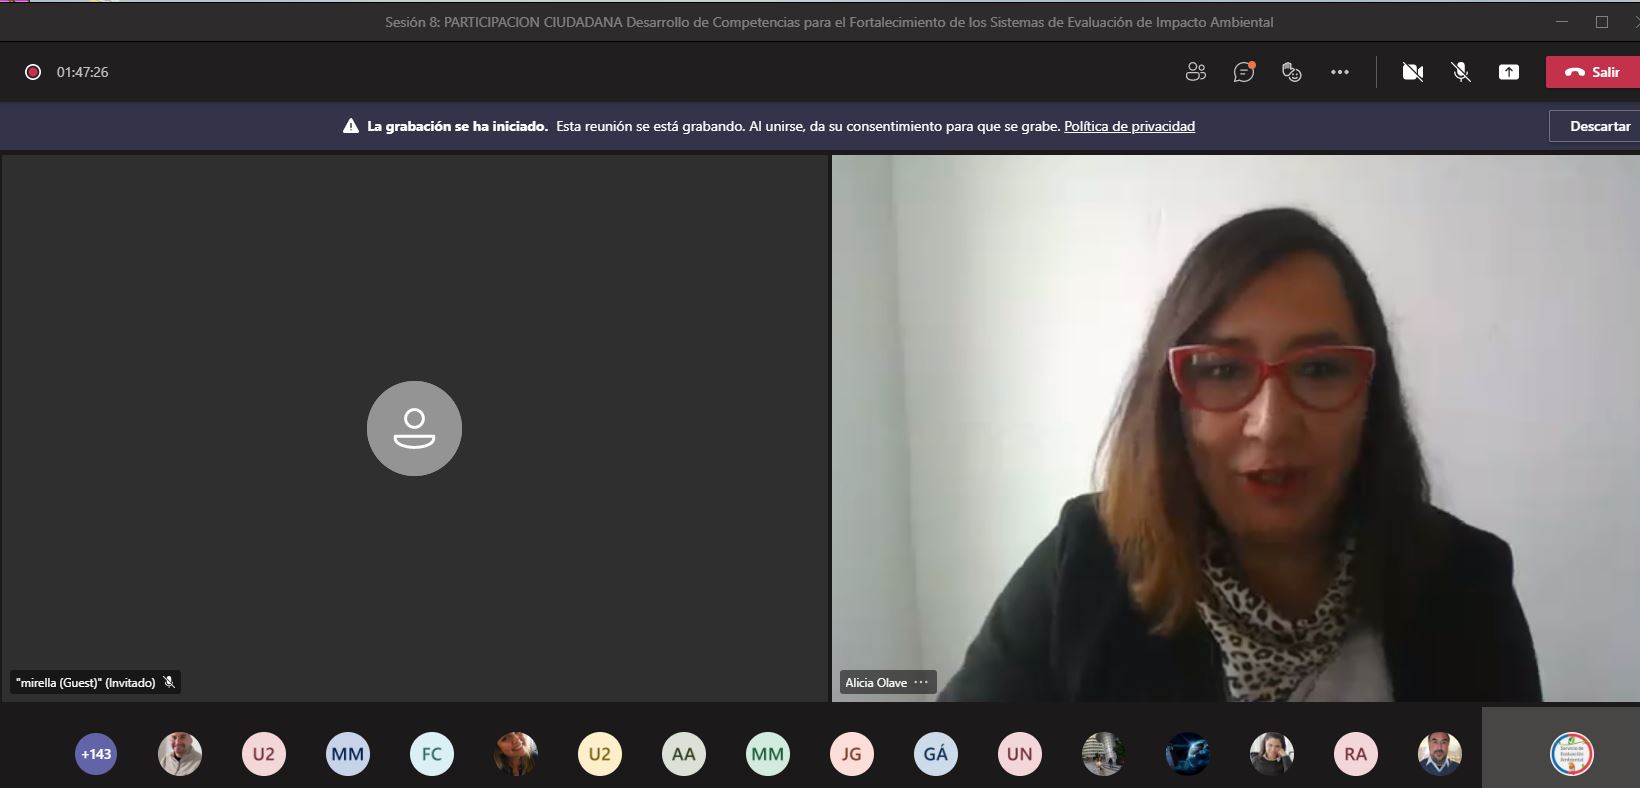The image size is (1640, 788).
Task: Click the mirella guest placeholder avatar
Action: tap(414, 428)
